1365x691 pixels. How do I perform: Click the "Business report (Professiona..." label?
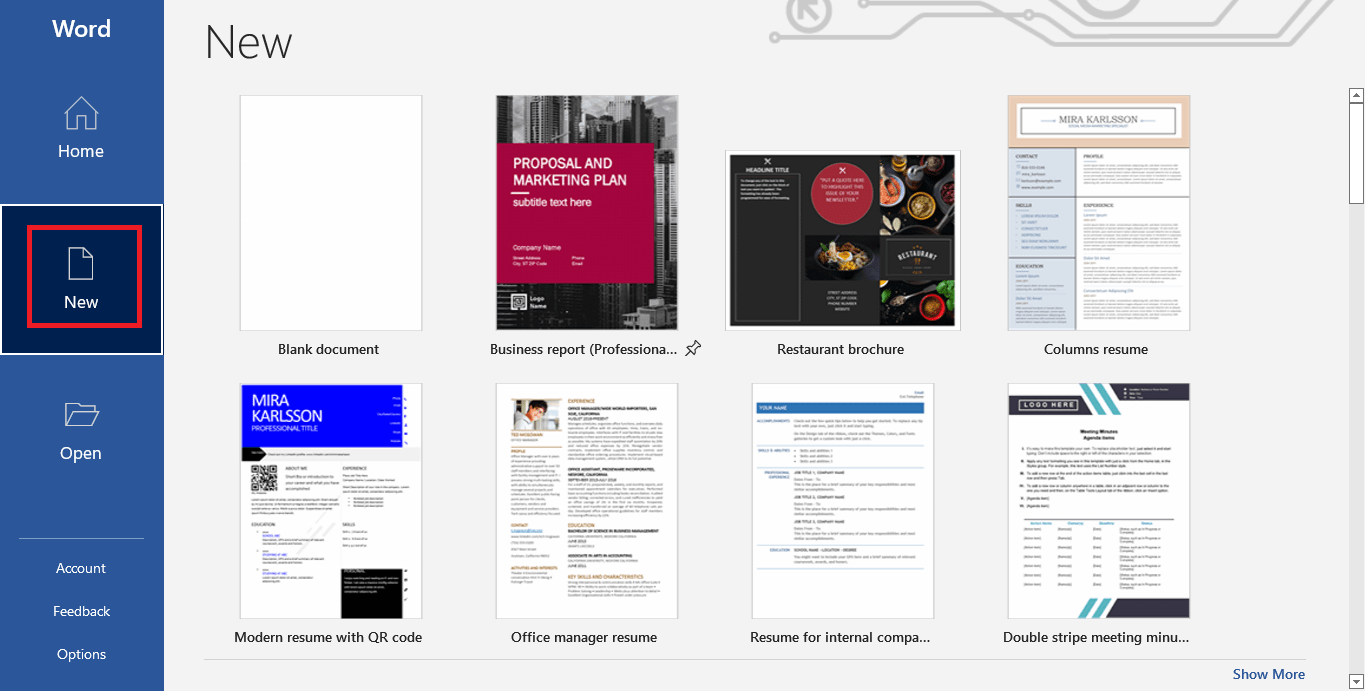tap(584, 349)
